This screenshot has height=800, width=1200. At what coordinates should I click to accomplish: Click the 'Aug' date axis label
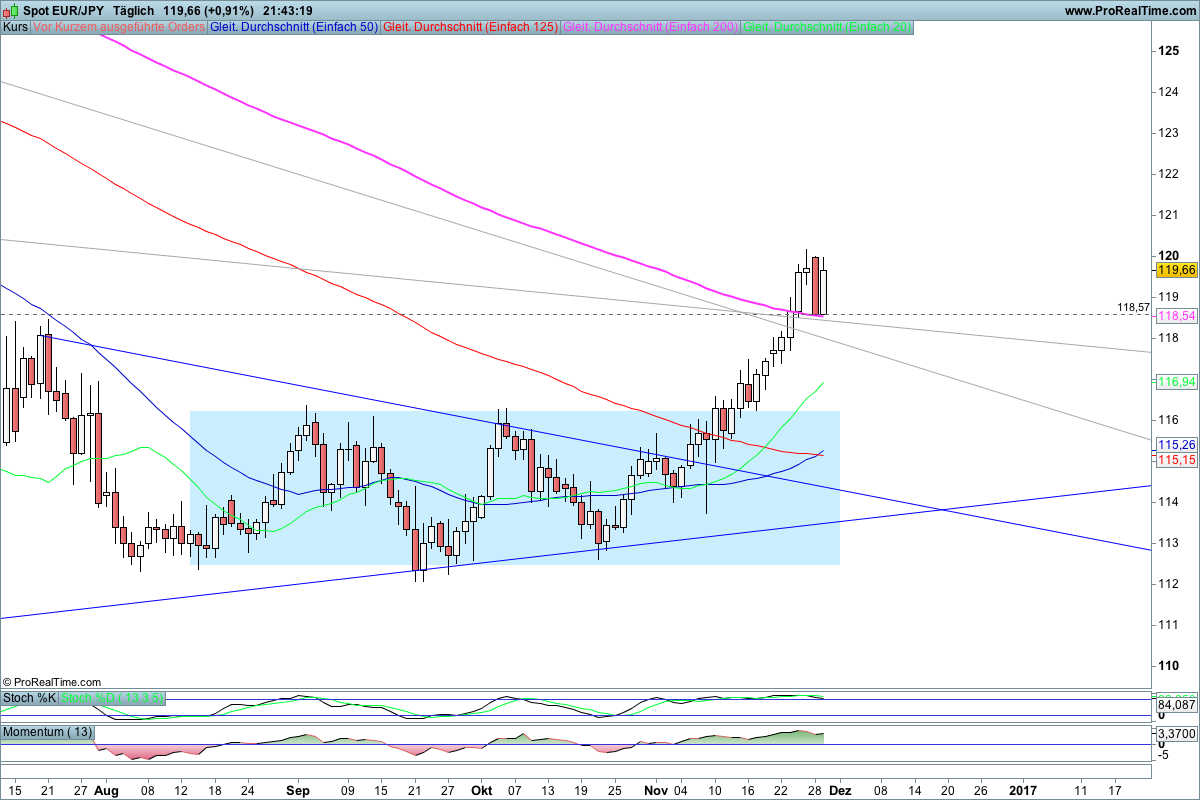tap(106, 789)
